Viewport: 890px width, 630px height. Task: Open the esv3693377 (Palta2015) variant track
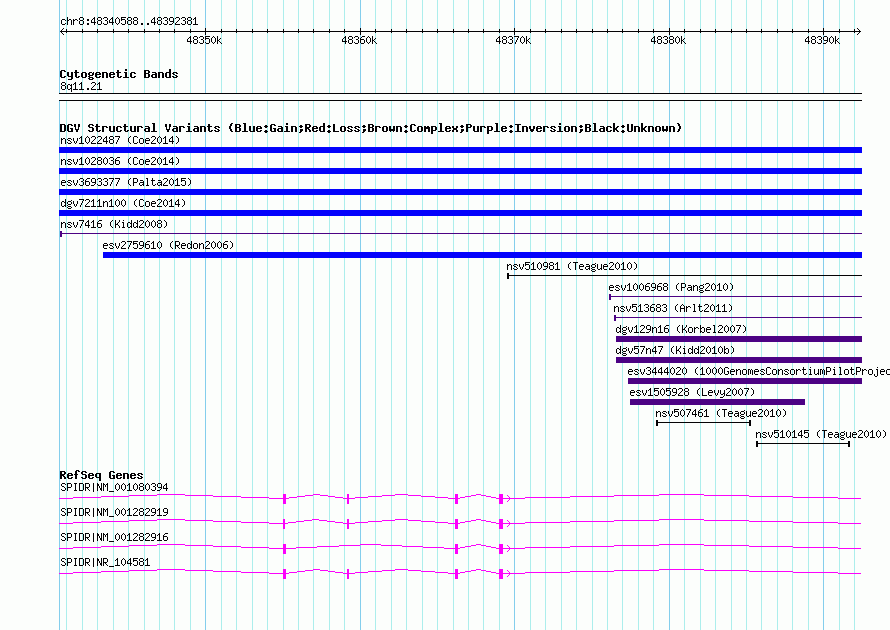tap(460, 192)
